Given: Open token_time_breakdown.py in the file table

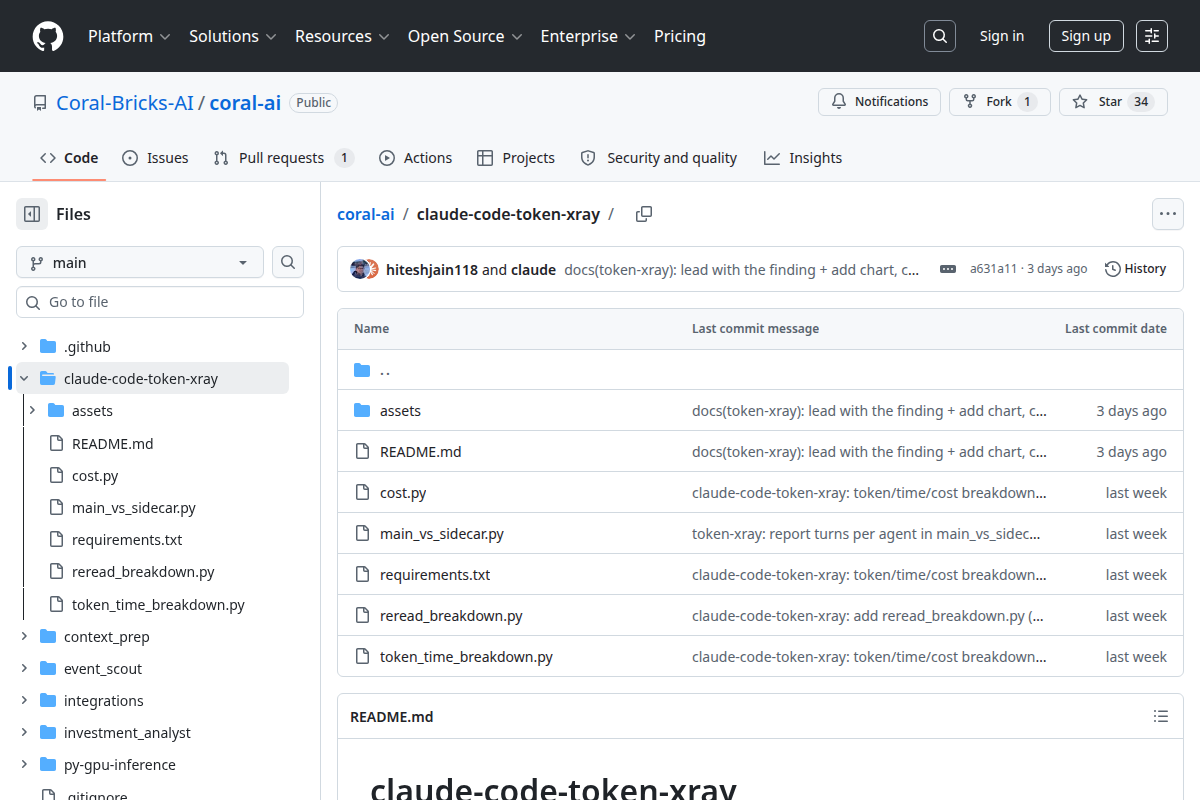Looking at the screenshot, I should [466, 657].
